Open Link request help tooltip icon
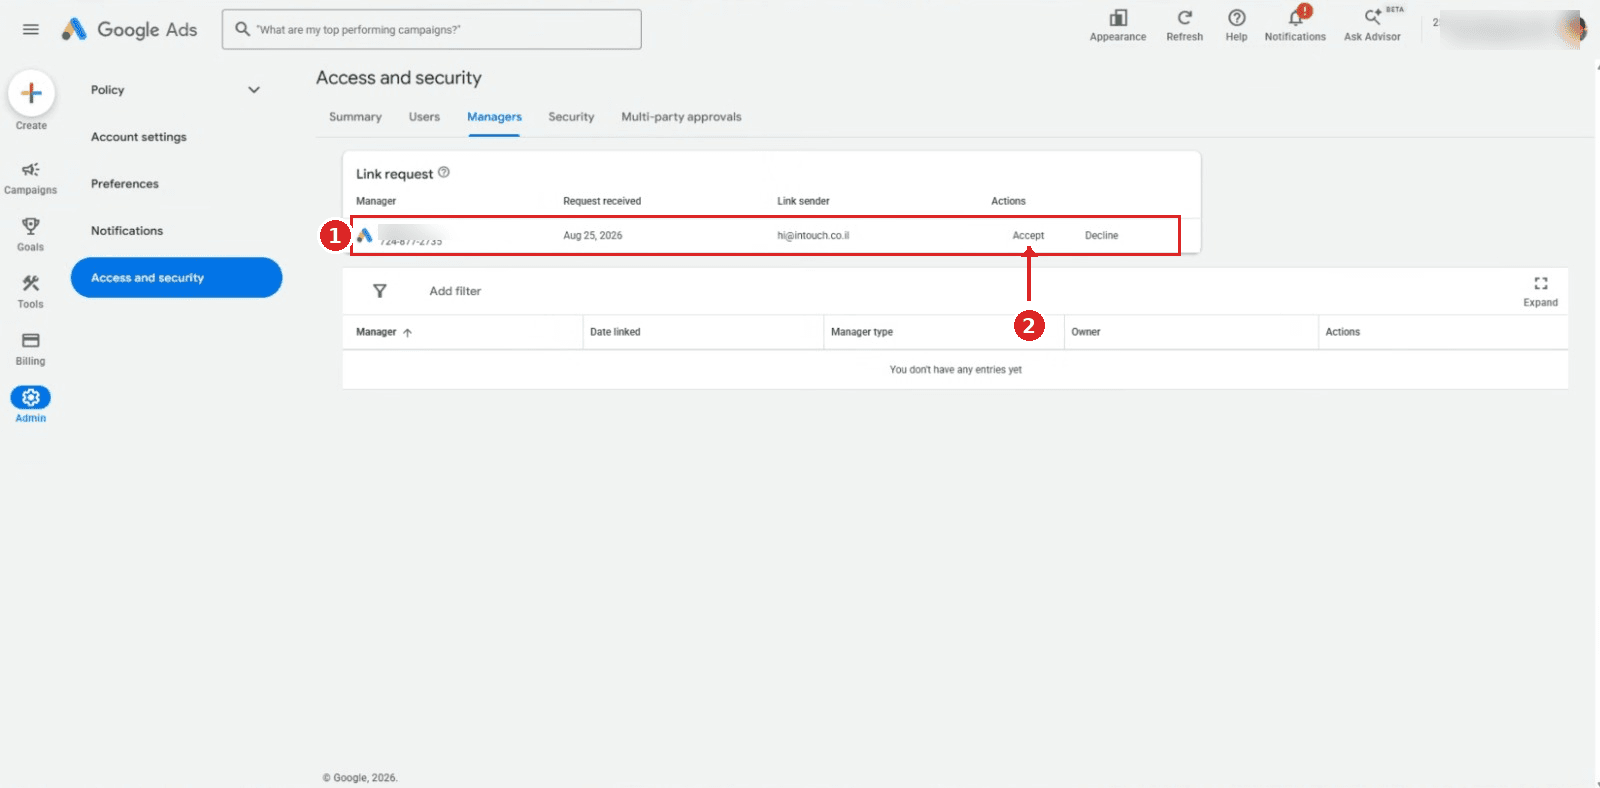This screenshot has height=788, width=1600. pyautogui.click(x=444, y=172)
